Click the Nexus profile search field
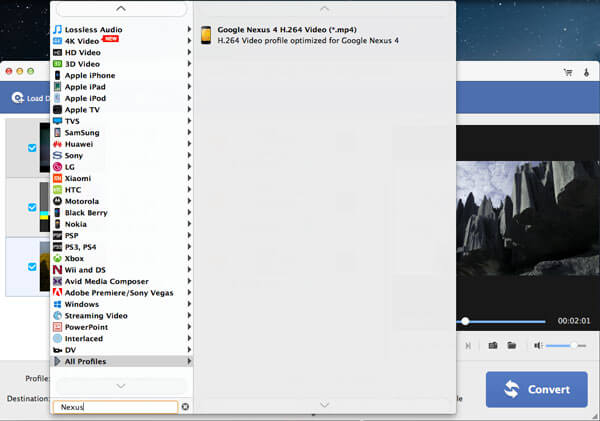 116,407
